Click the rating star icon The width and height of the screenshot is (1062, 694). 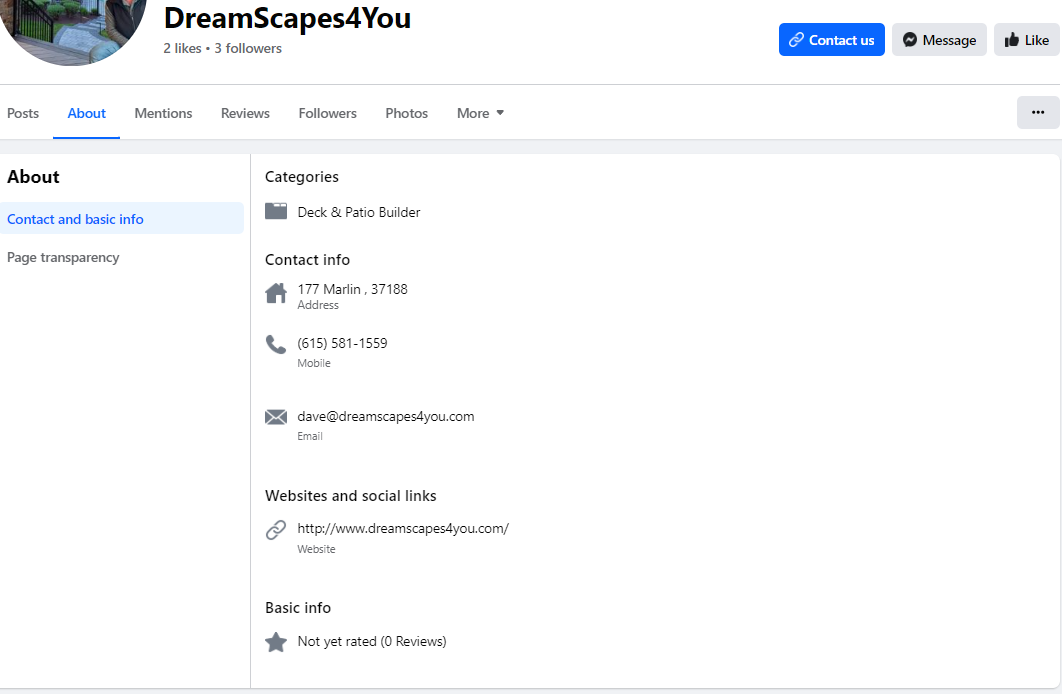(x=276, y=642)
